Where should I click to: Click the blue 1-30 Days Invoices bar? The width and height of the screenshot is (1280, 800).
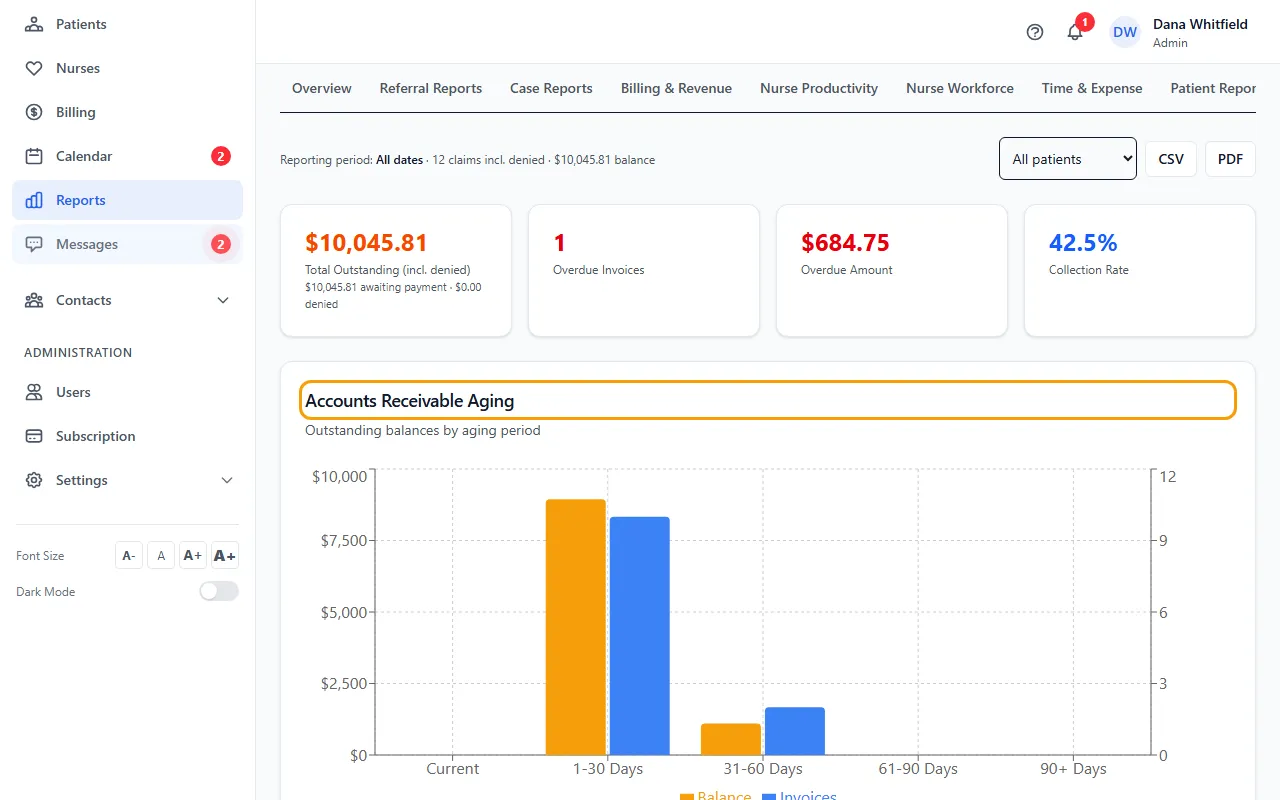[640, 636]
